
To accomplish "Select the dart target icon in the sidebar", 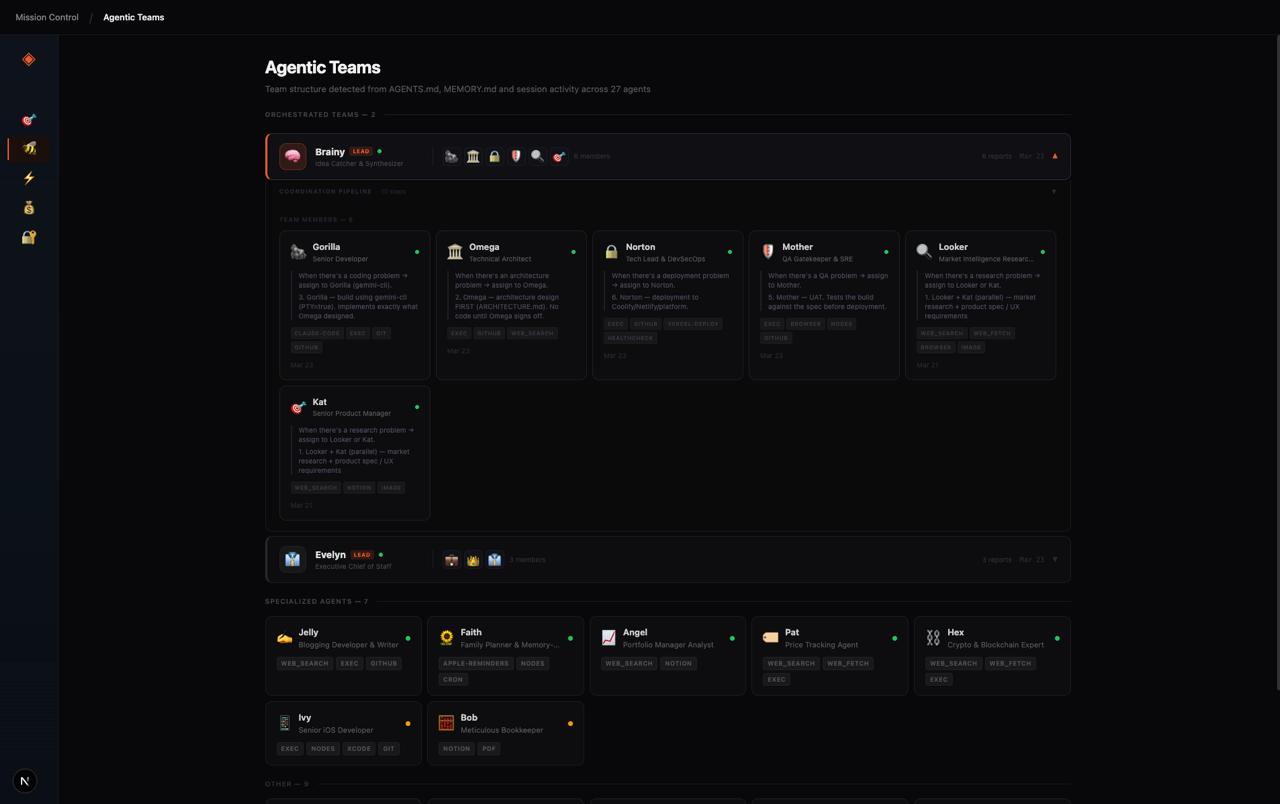I will 28,119.
